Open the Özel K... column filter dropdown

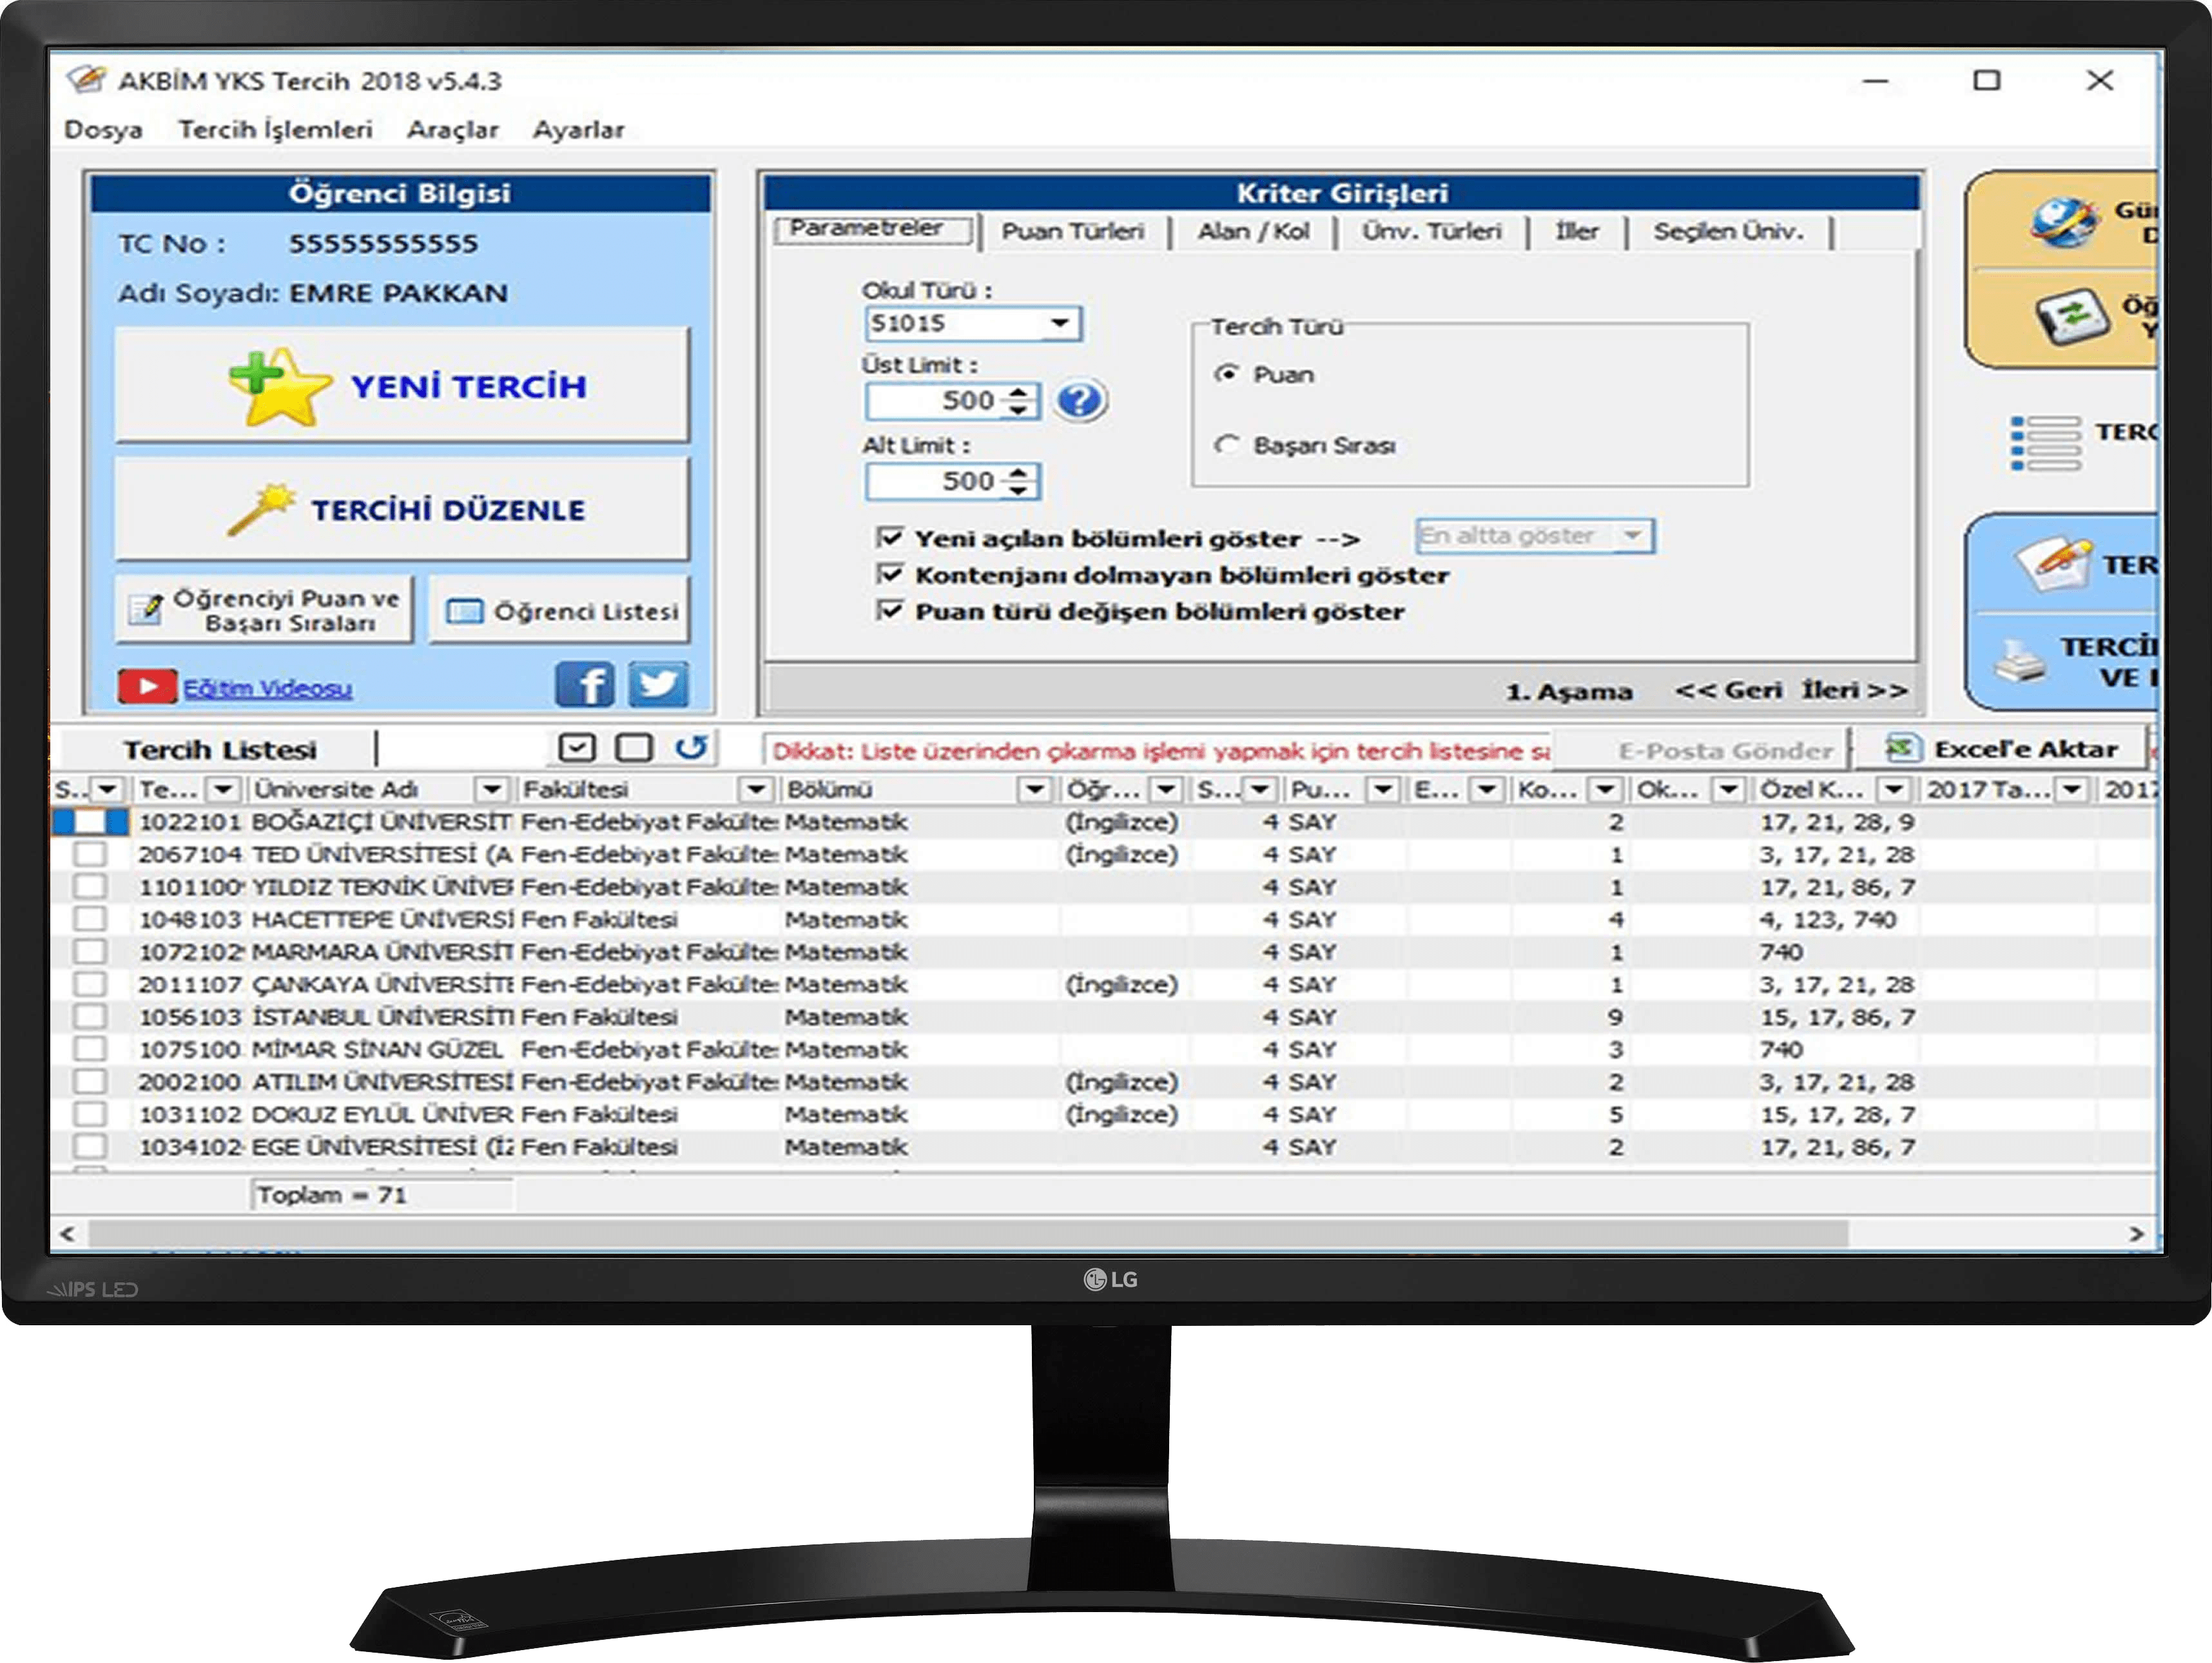point(1894,789)
